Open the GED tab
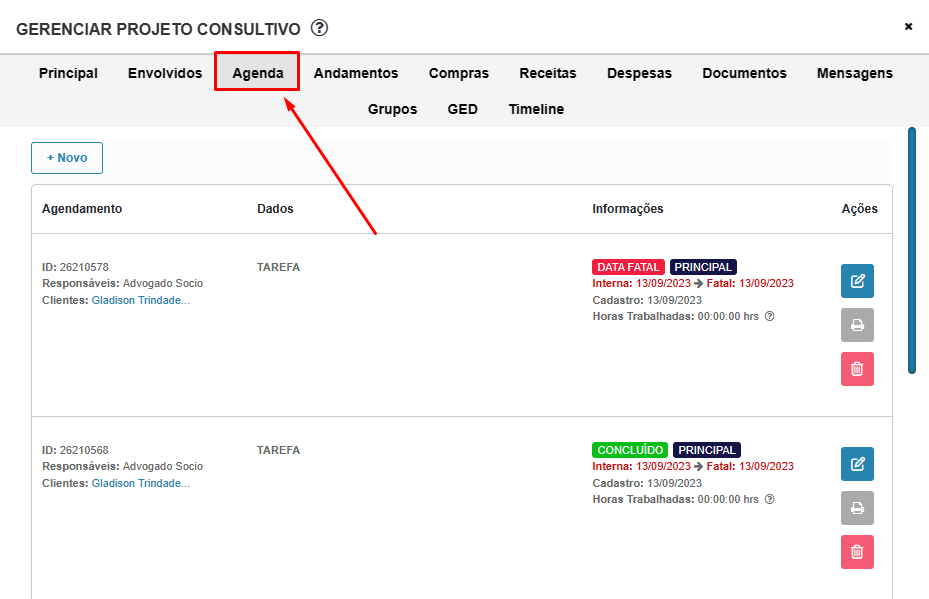929x599 pixels. tap(462, 109)
